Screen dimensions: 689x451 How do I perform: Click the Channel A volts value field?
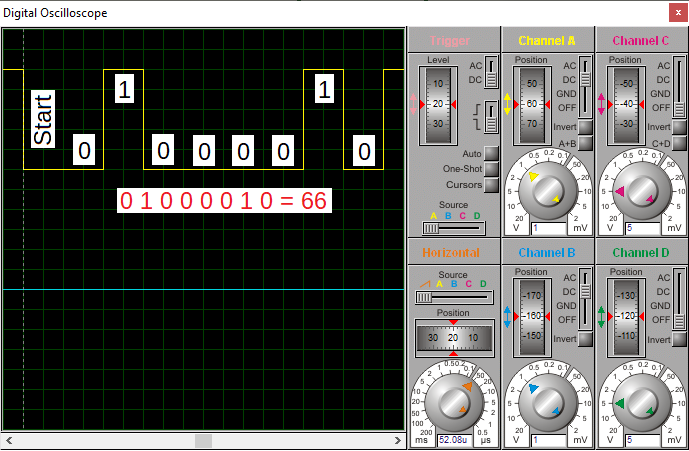(x=547, y=228)
